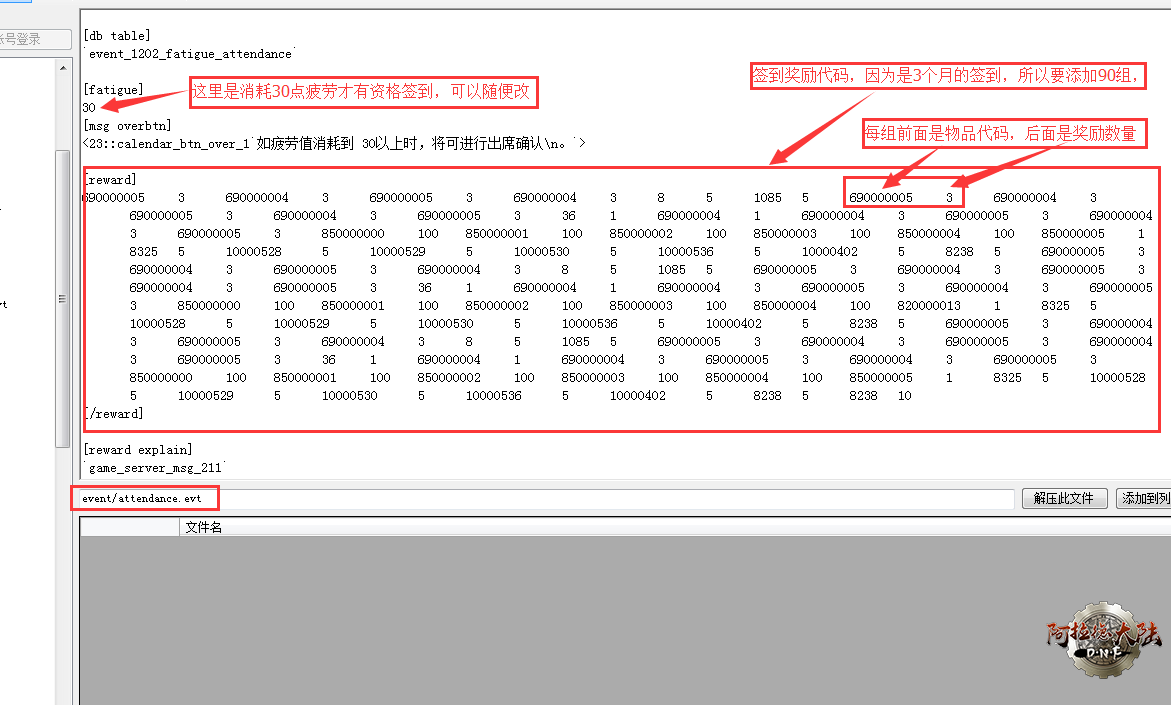Click the [reward explain] section header
Image resolution: width=1171 pixels, height=705 pixels.
[x=138, y=450]
